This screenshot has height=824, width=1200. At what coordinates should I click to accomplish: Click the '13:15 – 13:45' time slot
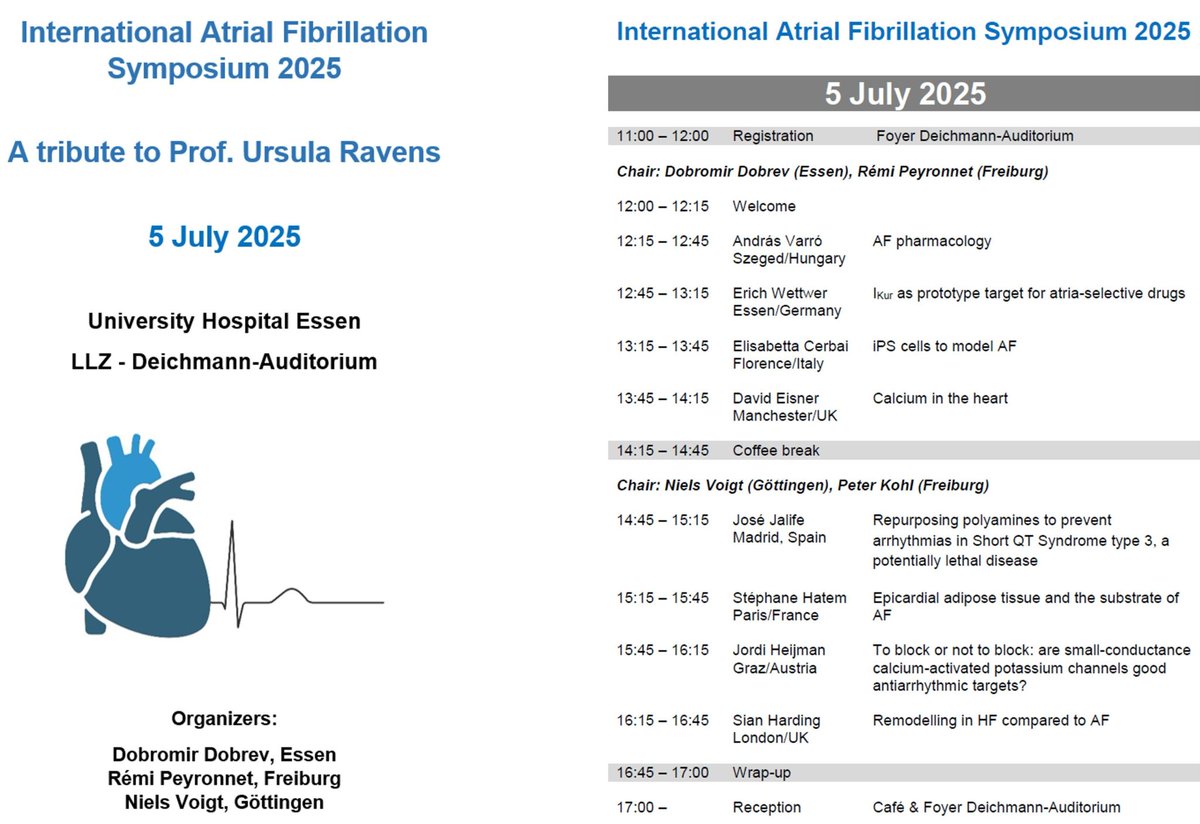click(662, 346)
